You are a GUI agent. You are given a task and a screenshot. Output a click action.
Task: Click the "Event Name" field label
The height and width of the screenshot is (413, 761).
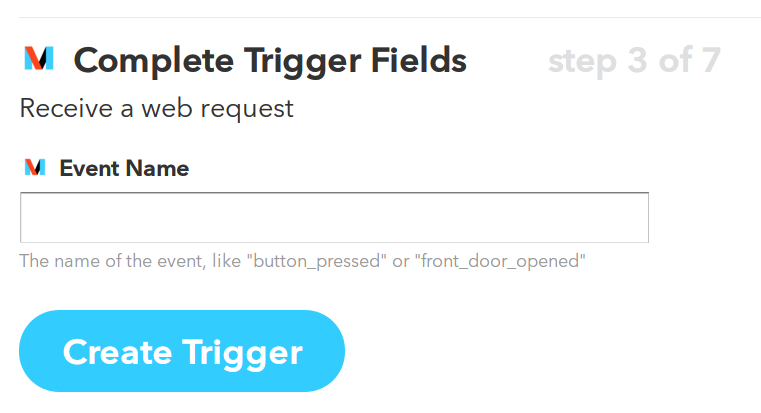coord(124,168)
